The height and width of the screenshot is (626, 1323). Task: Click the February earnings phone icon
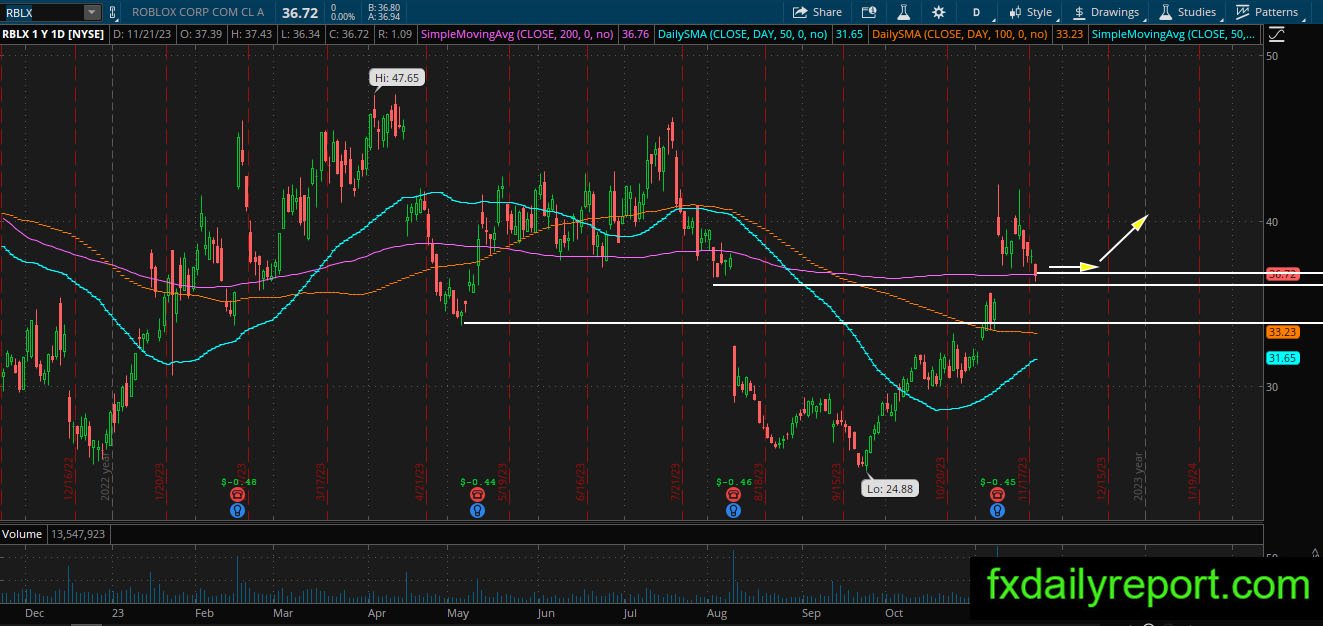coord(237,494)
